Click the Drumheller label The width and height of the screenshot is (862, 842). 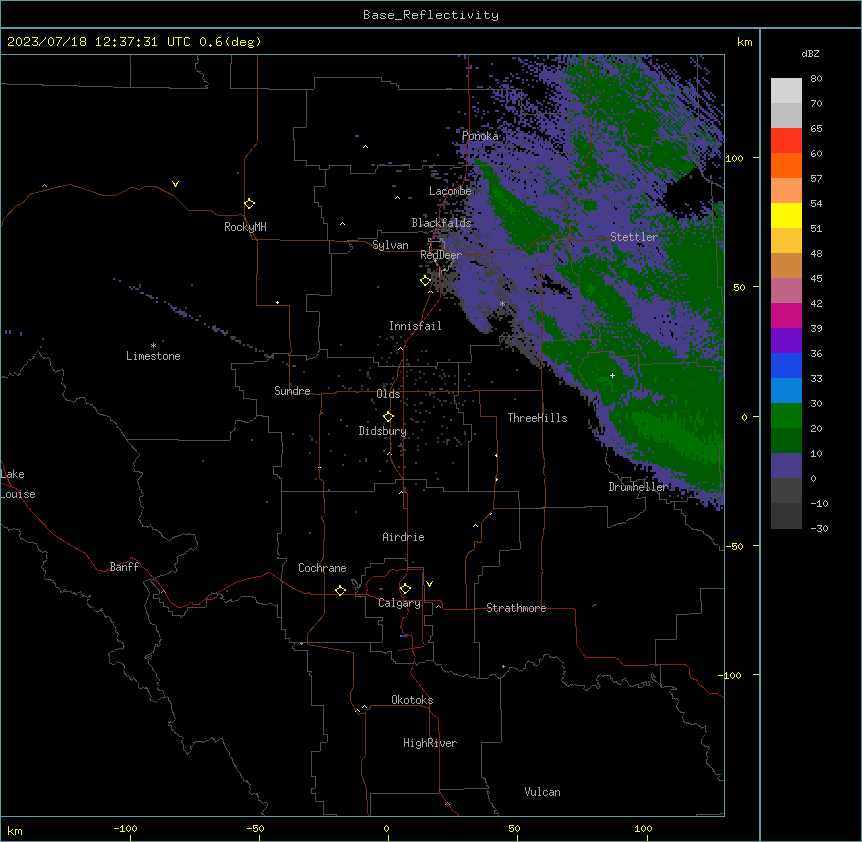(x=639, y=487)
